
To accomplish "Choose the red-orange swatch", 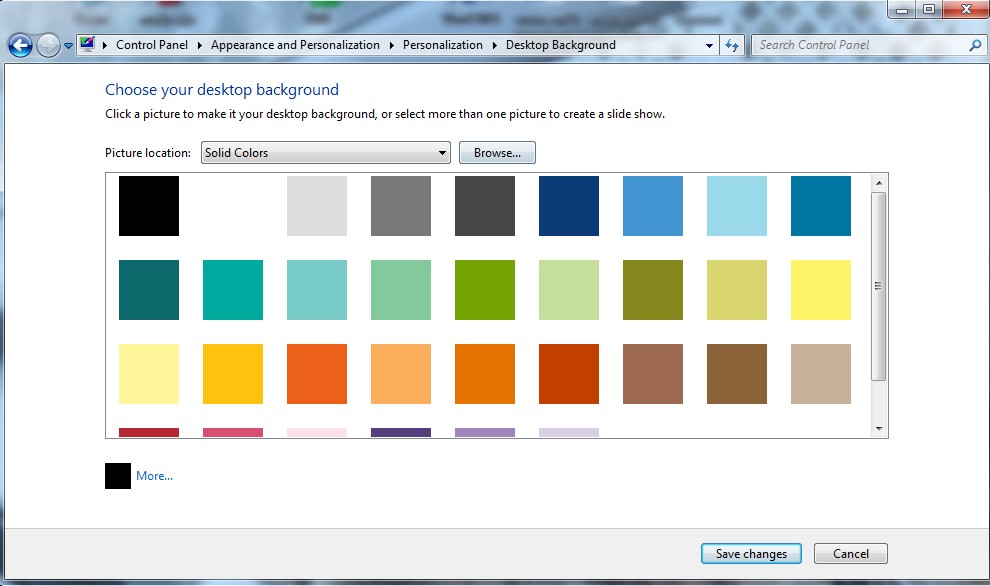I will pyautogui.click(x=317, y=374).
